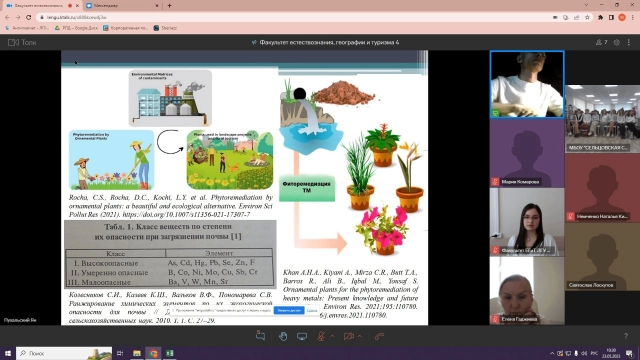The height and width of the screenshot is (360, 640).
Task: Select the first conference browser tab
Action: (x=42, y=6)
